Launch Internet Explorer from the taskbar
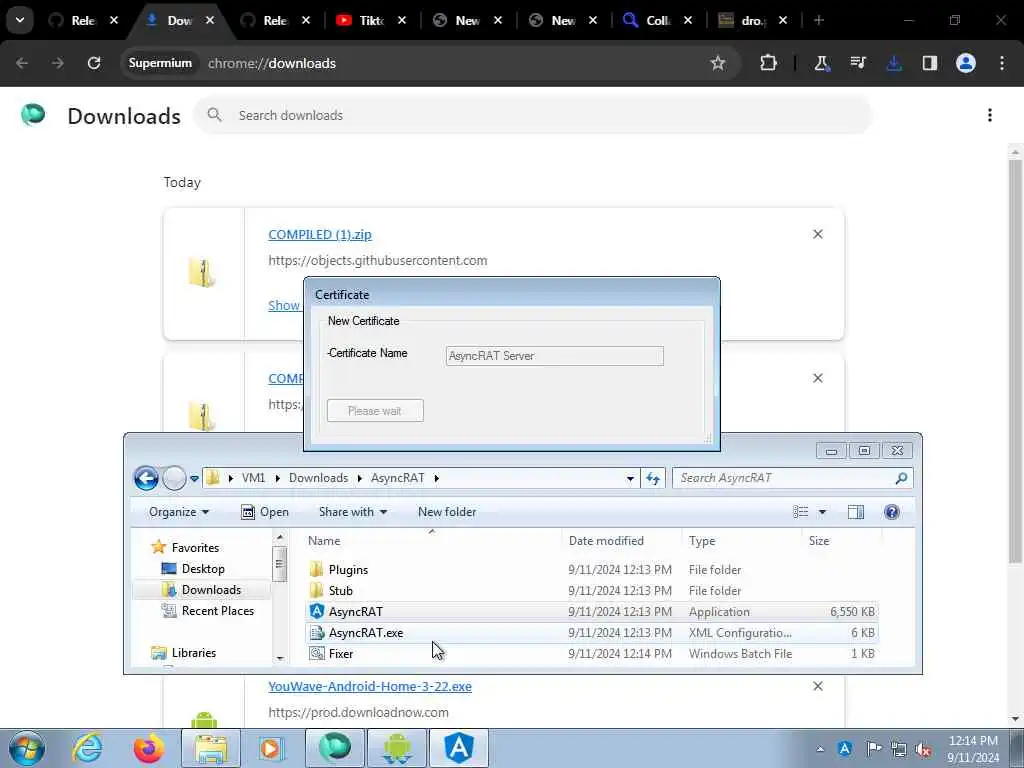The image size is (1024, 768). [87, 748]
